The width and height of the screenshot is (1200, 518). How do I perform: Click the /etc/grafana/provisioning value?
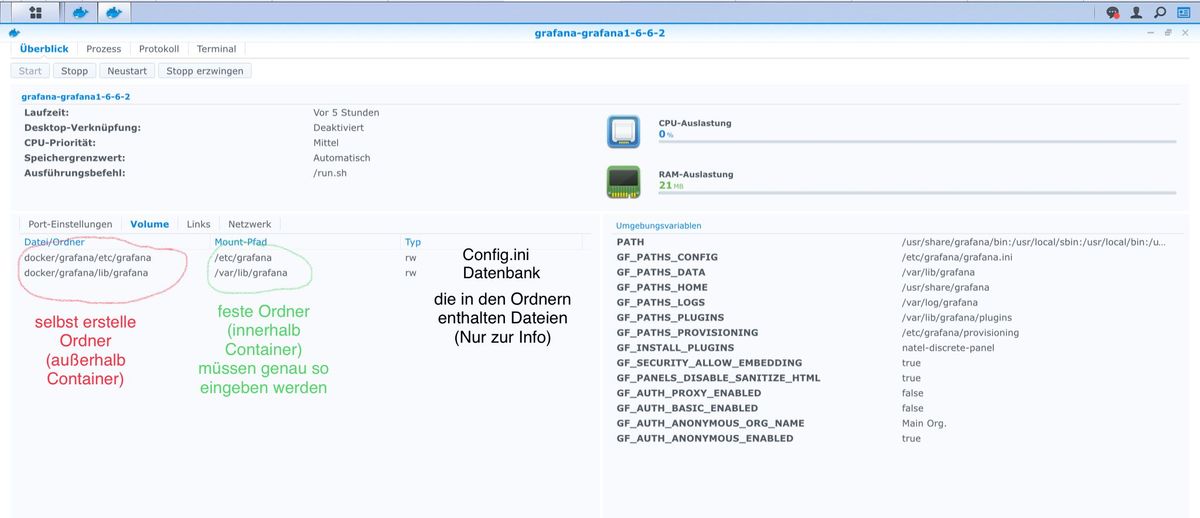(x=960, y=332)
